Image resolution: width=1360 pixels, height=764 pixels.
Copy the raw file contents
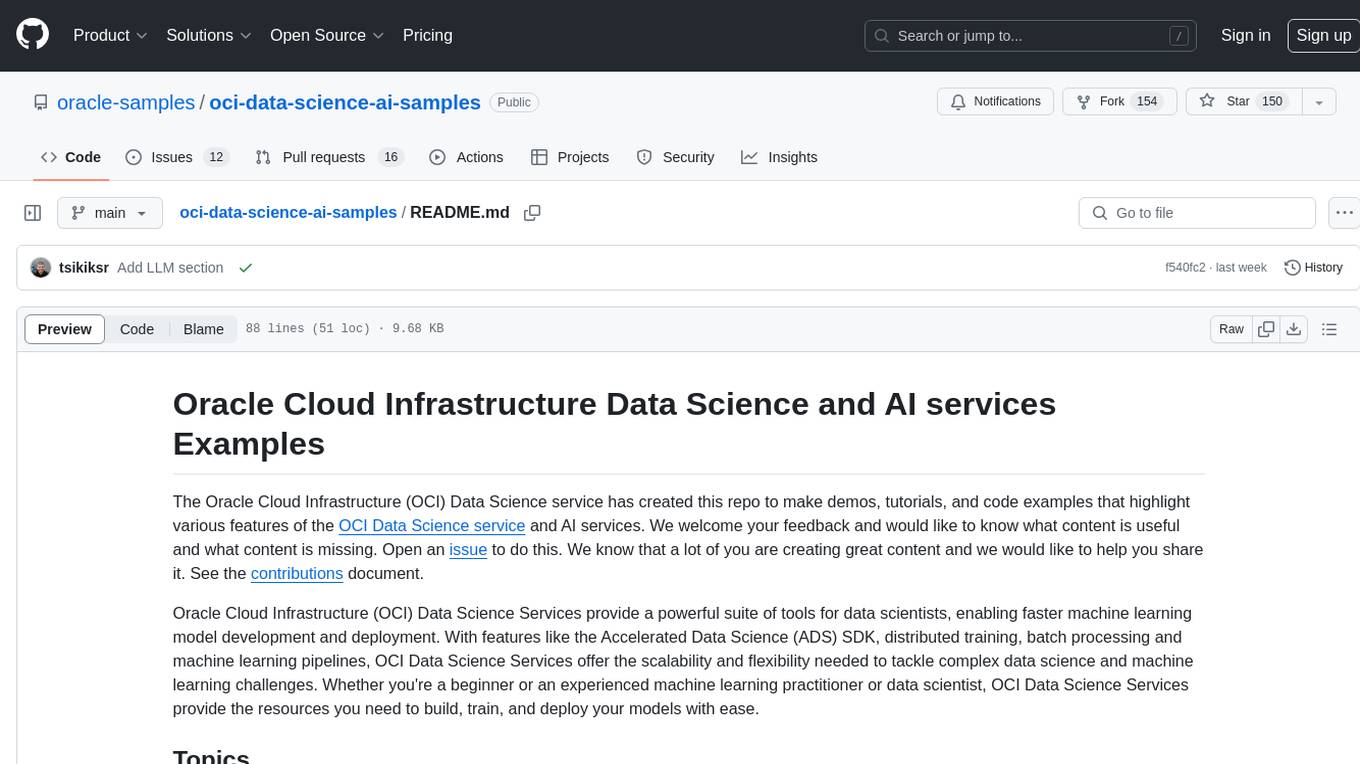(x=1267, y=329)
